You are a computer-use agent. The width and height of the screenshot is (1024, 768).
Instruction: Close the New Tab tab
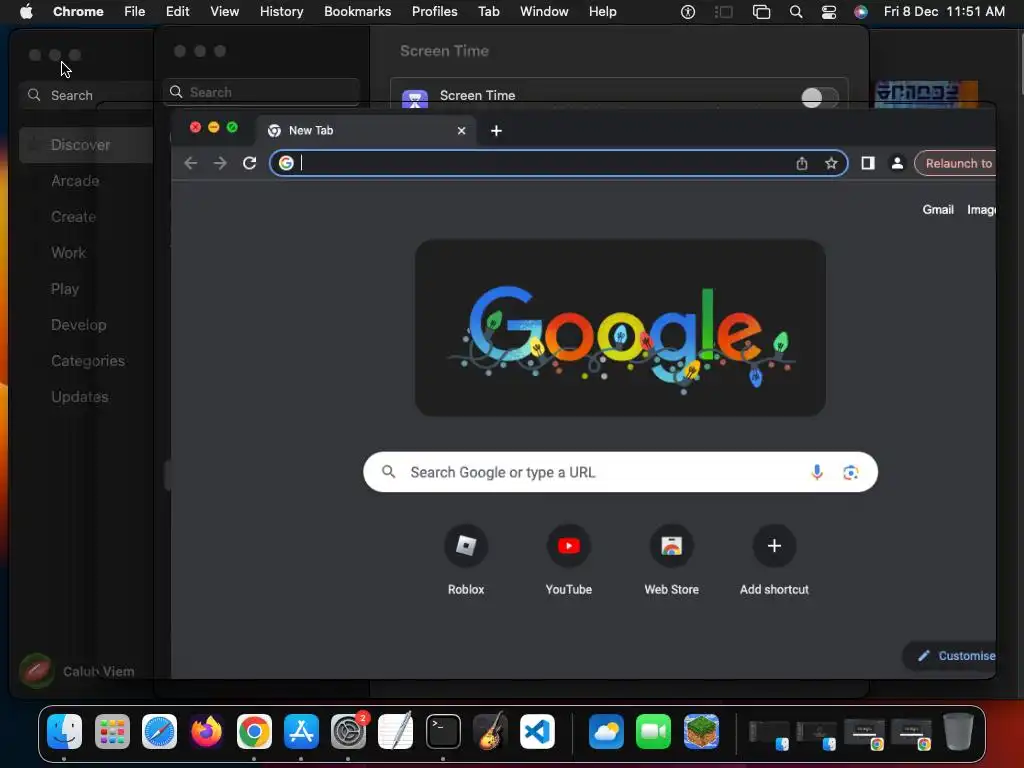coord(462,131)
